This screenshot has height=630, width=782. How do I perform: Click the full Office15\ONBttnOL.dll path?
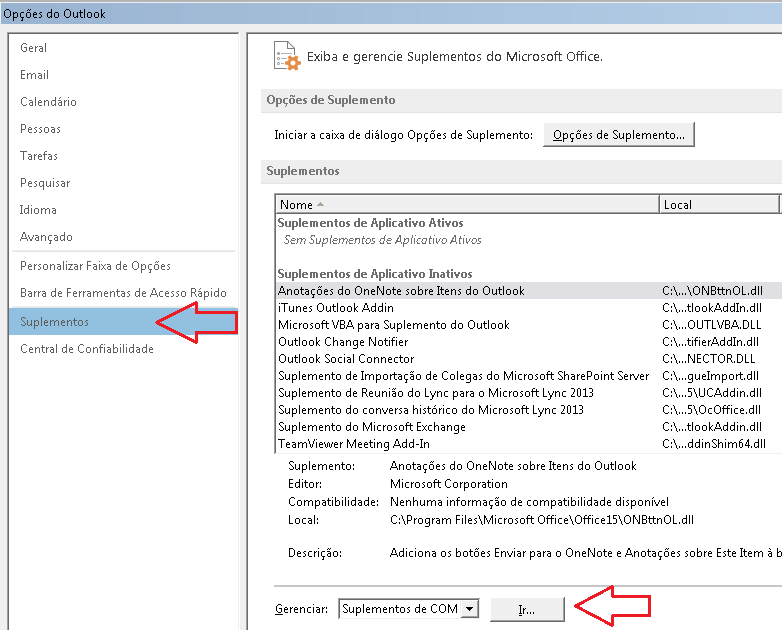coord(542,520)
